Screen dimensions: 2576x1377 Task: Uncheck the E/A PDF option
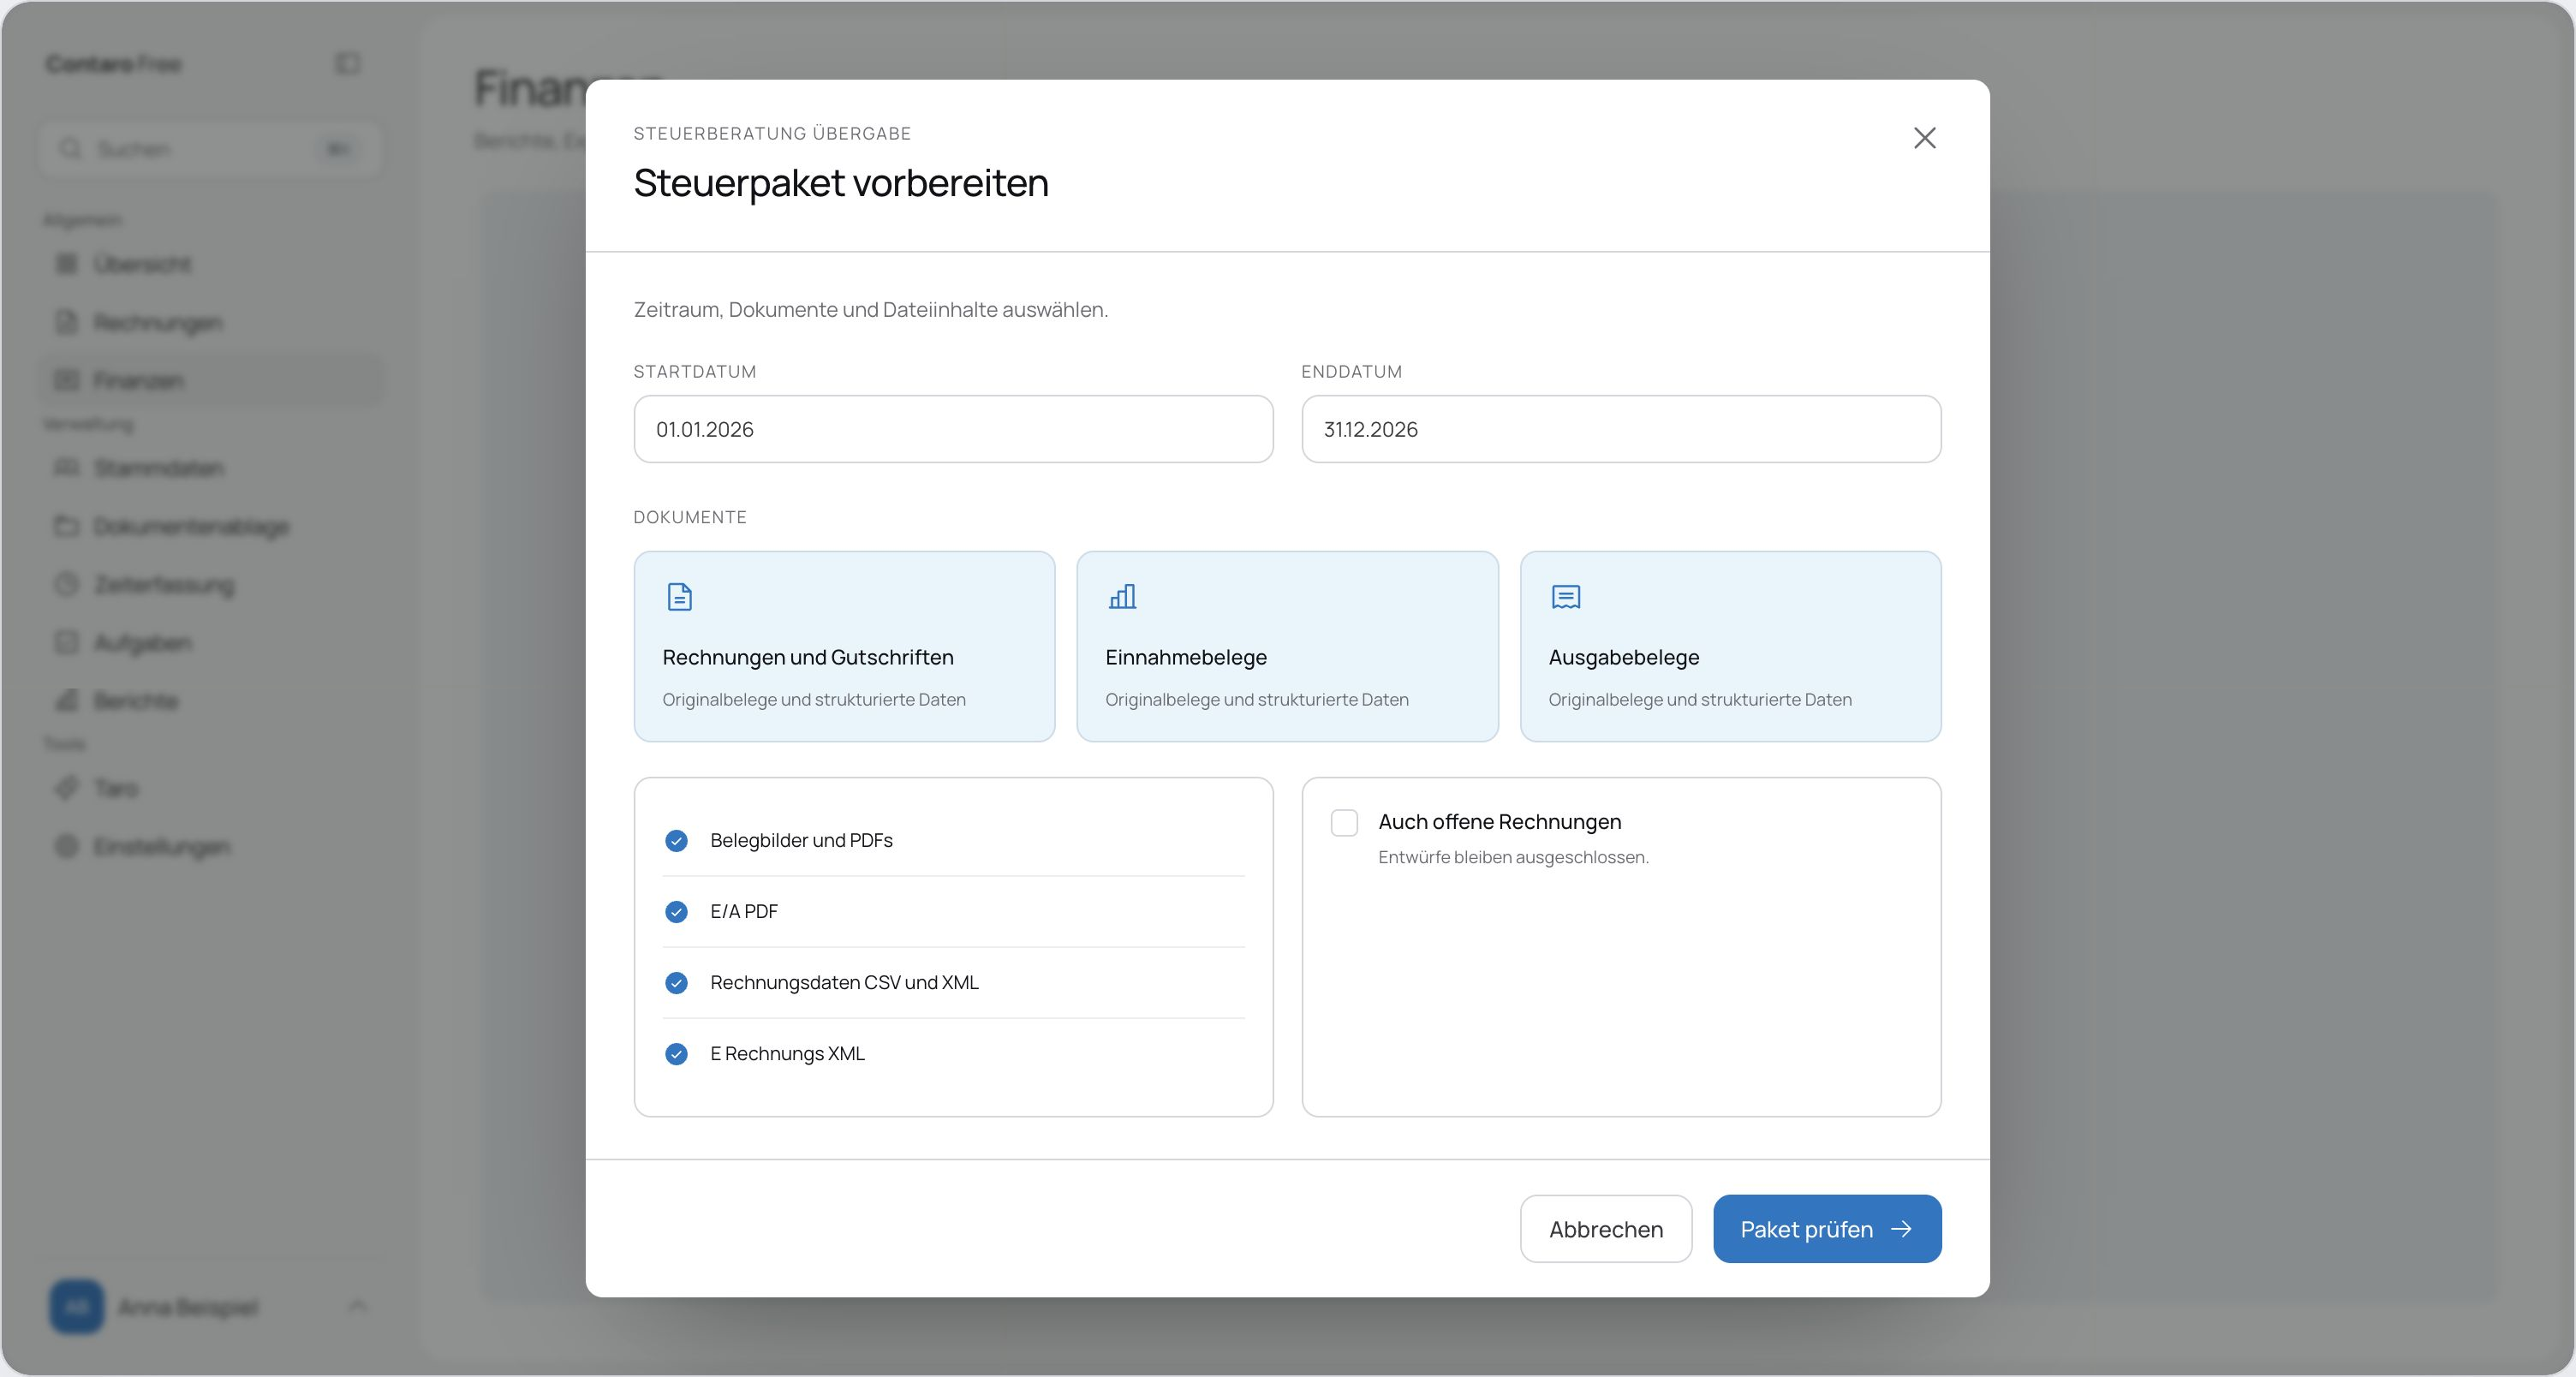coord(676,912)
